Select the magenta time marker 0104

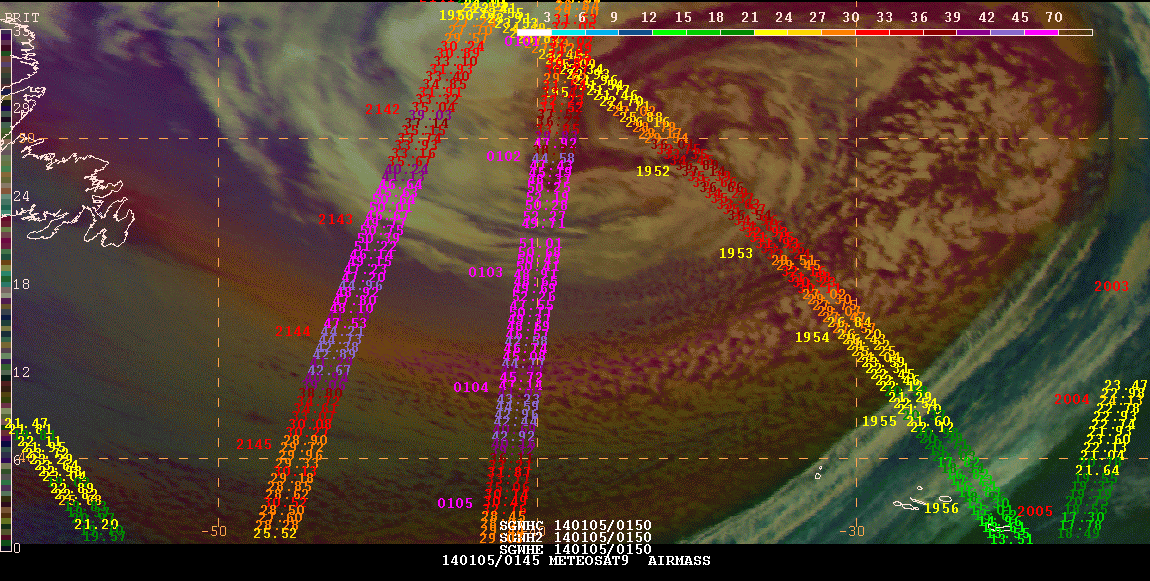pyautogui.click(x=471, y=387)
